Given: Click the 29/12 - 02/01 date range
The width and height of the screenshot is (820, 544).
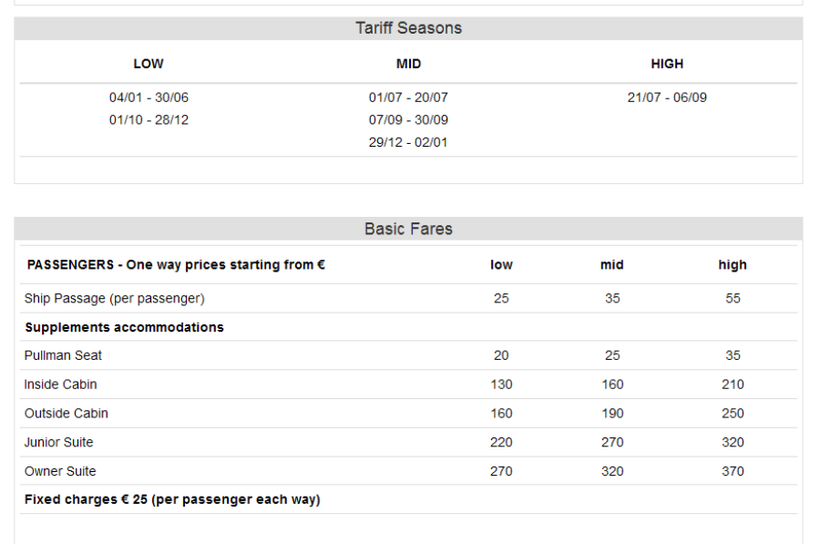Looking at the screenshot, I should click(408, 142).
